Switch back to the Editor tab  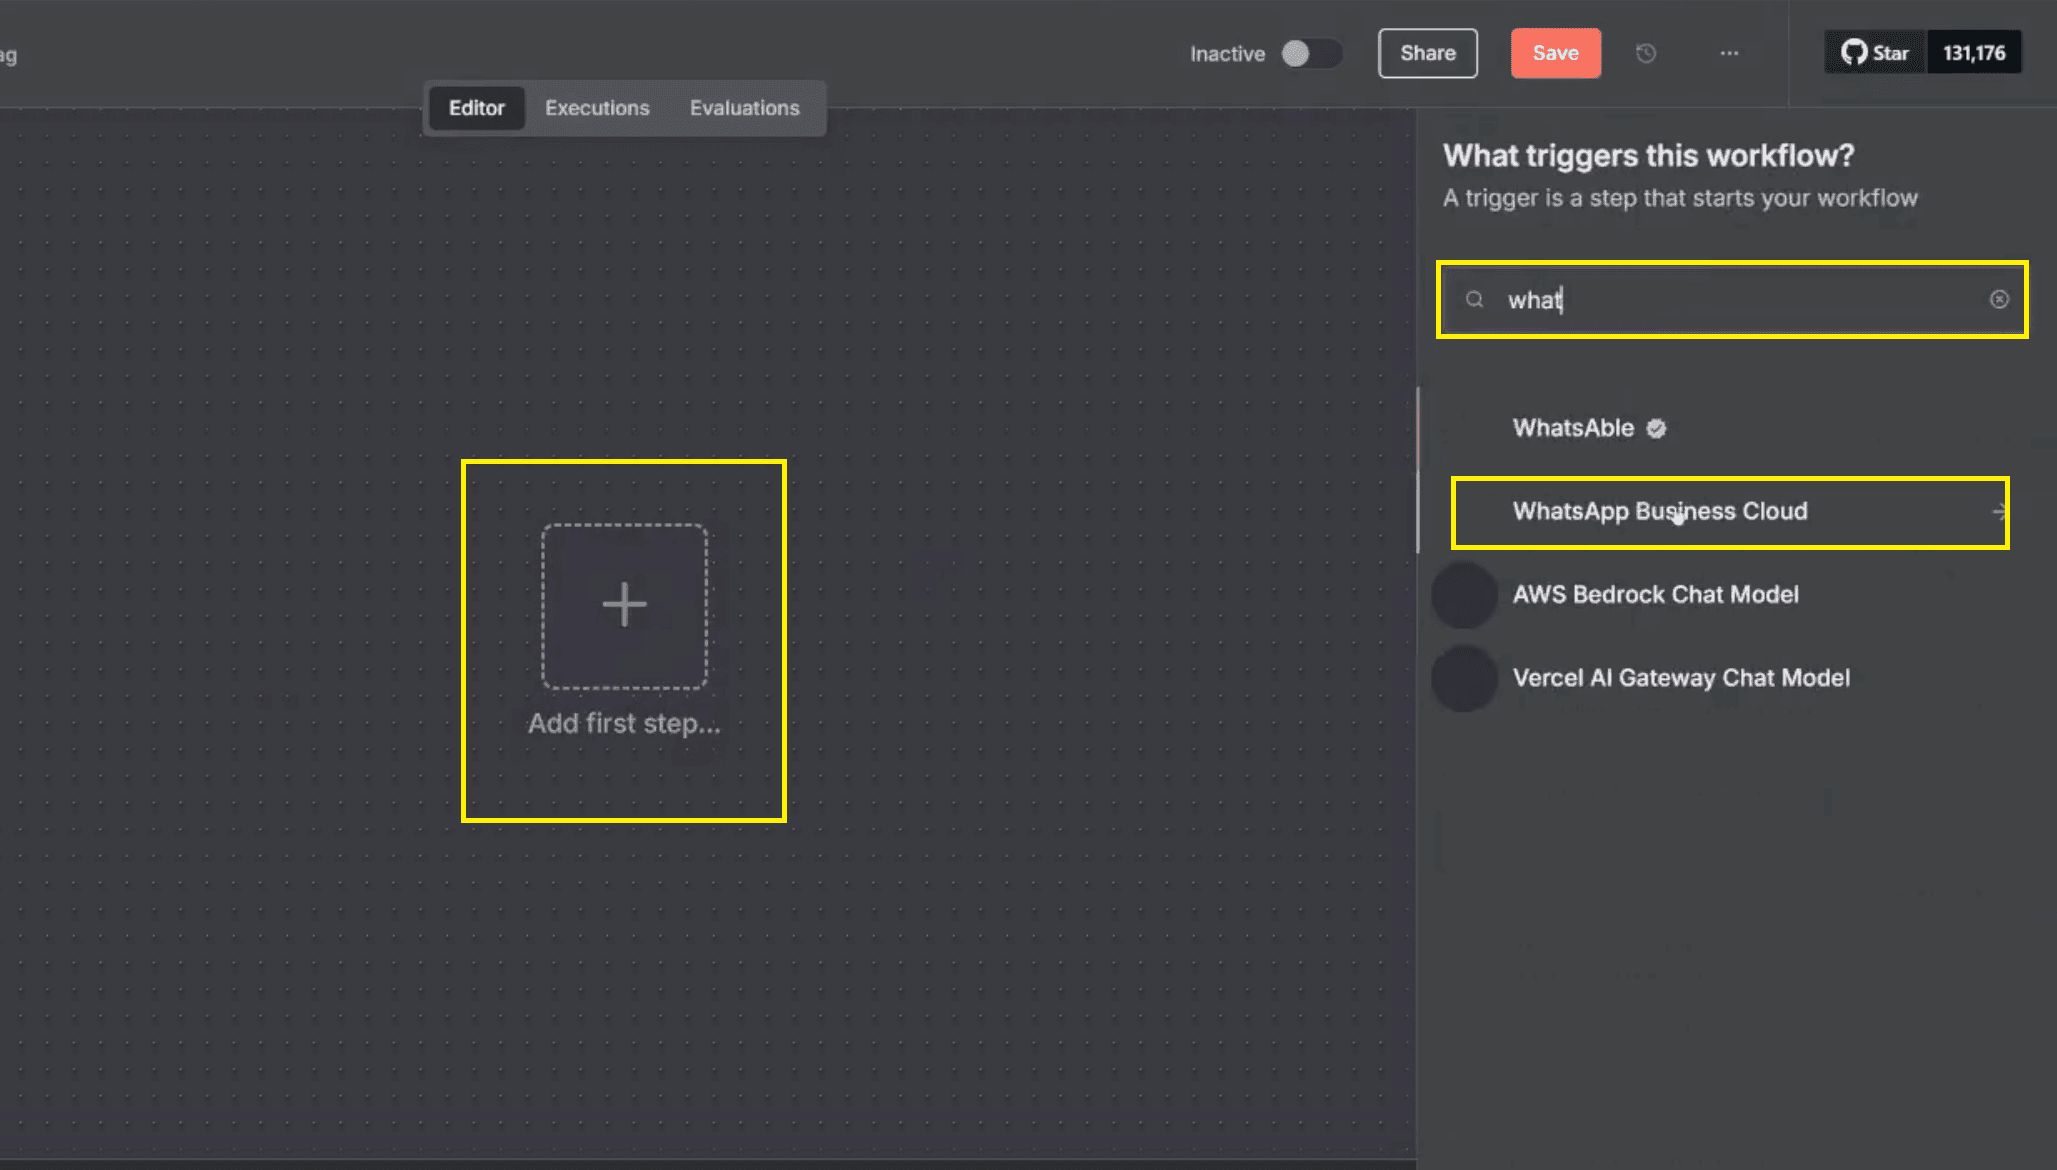click(x=476, y=107)
